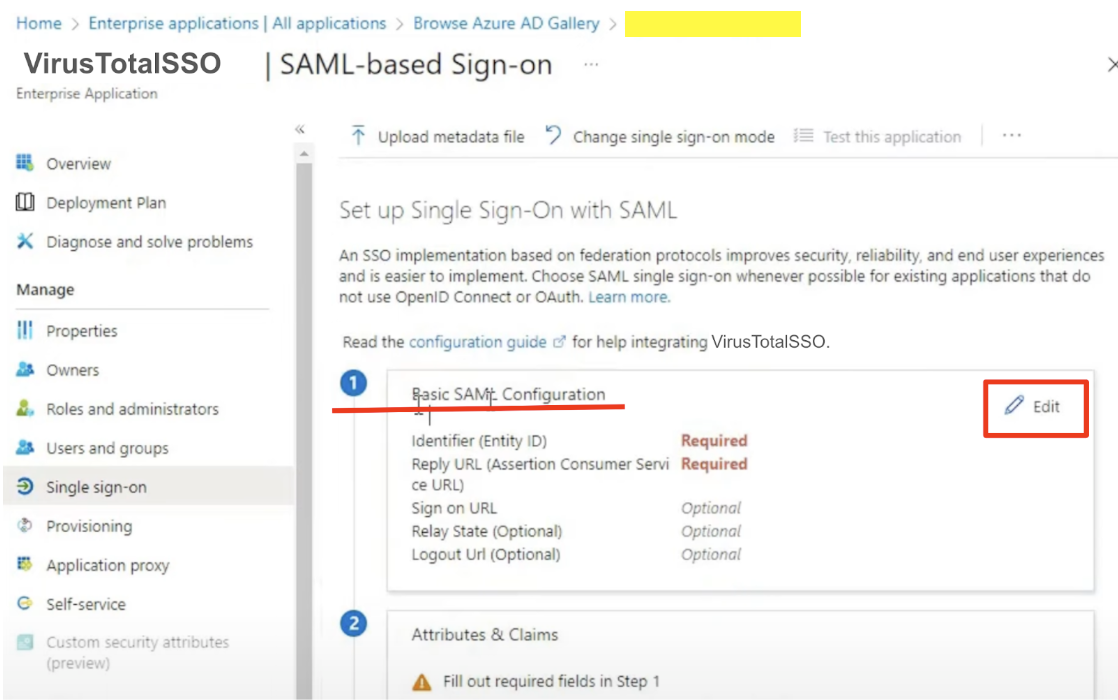Click the Users and groups icon

click(25, 448)
